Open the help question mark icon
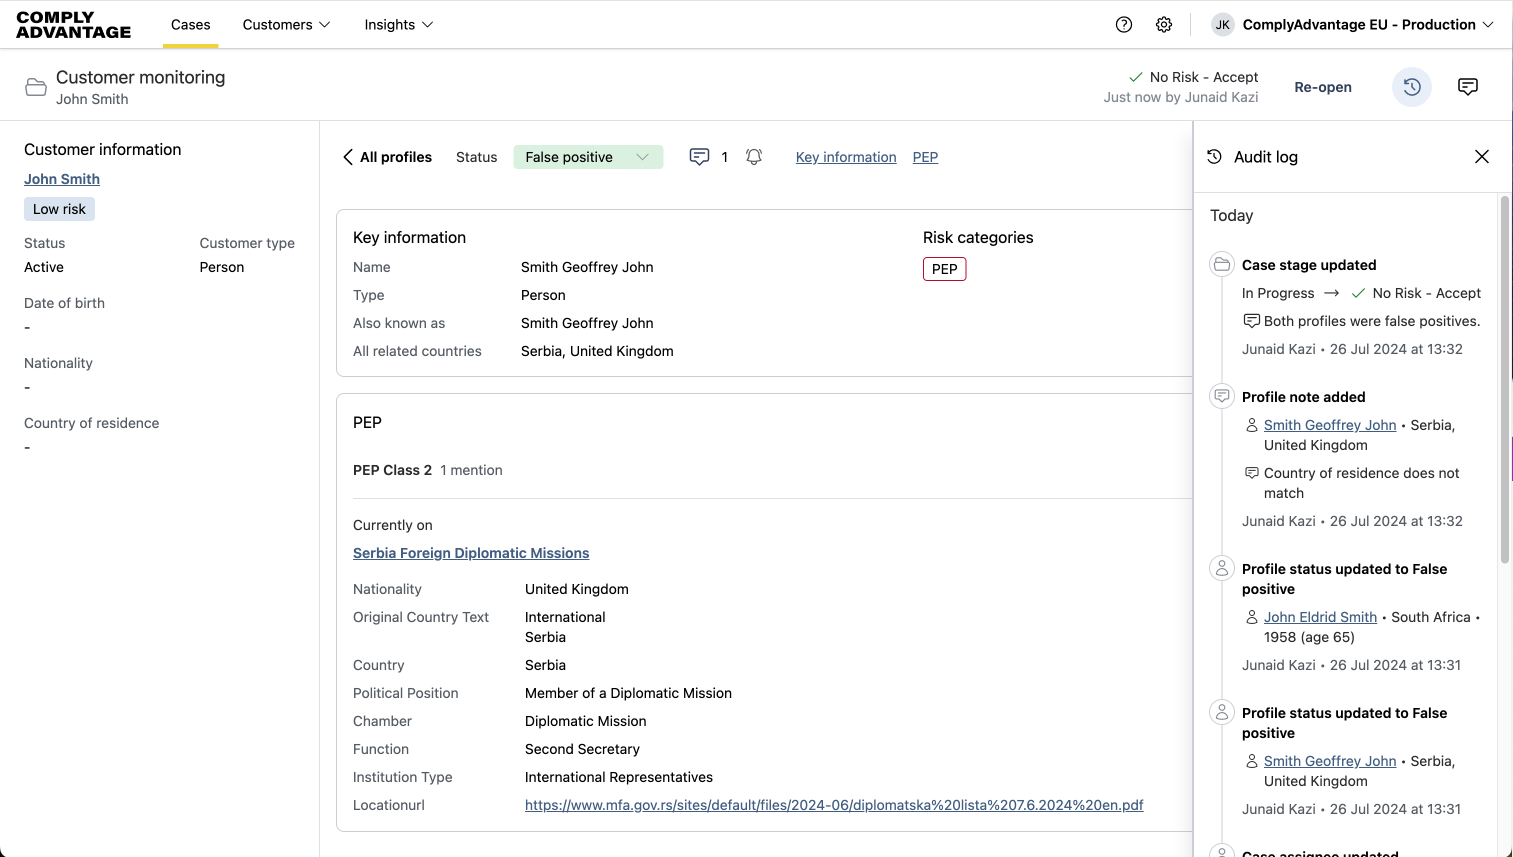The height and width of the screenshot is (857, 1513). click(1124, 25)
